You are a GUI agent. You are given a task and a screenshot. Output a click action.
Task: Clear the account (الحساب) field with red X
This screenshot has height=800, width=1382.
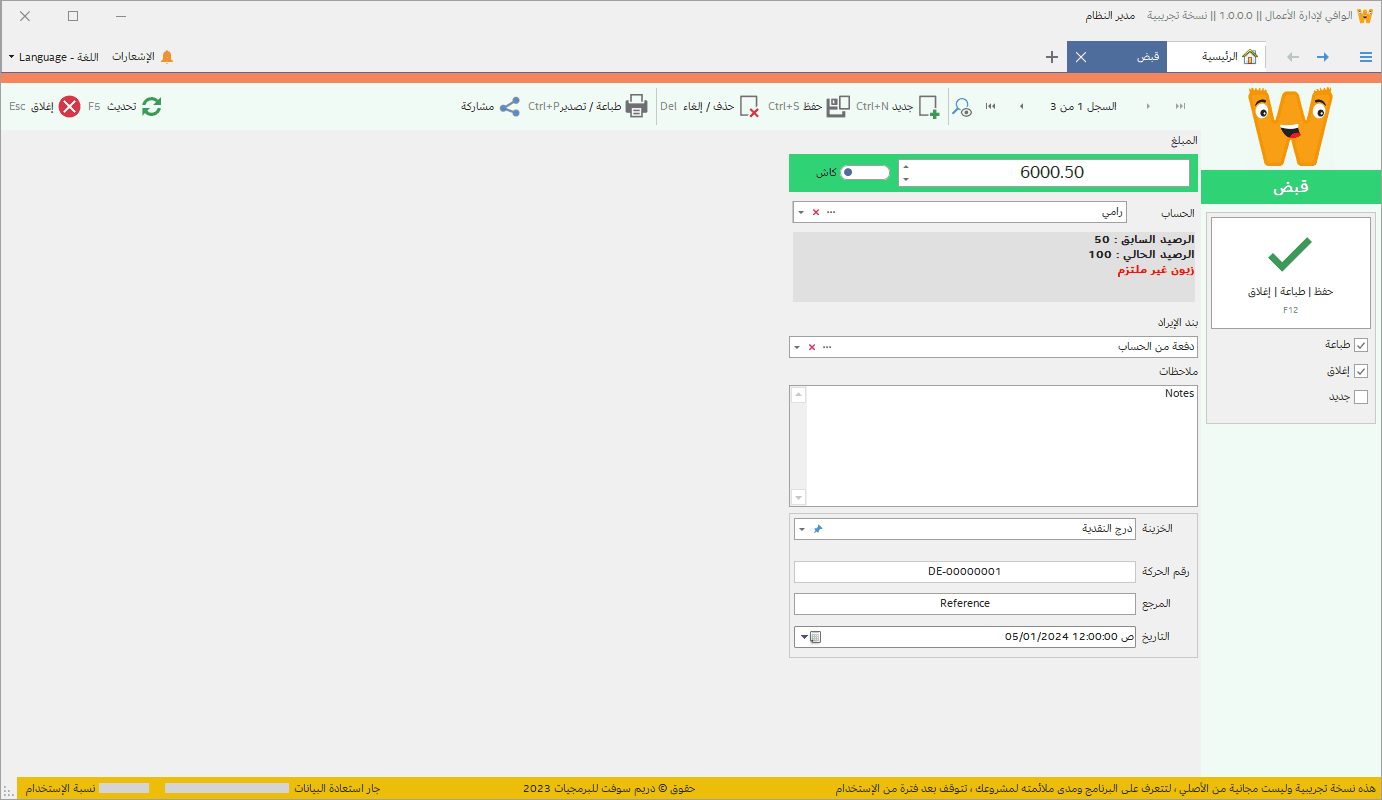(x=815, y=212)
